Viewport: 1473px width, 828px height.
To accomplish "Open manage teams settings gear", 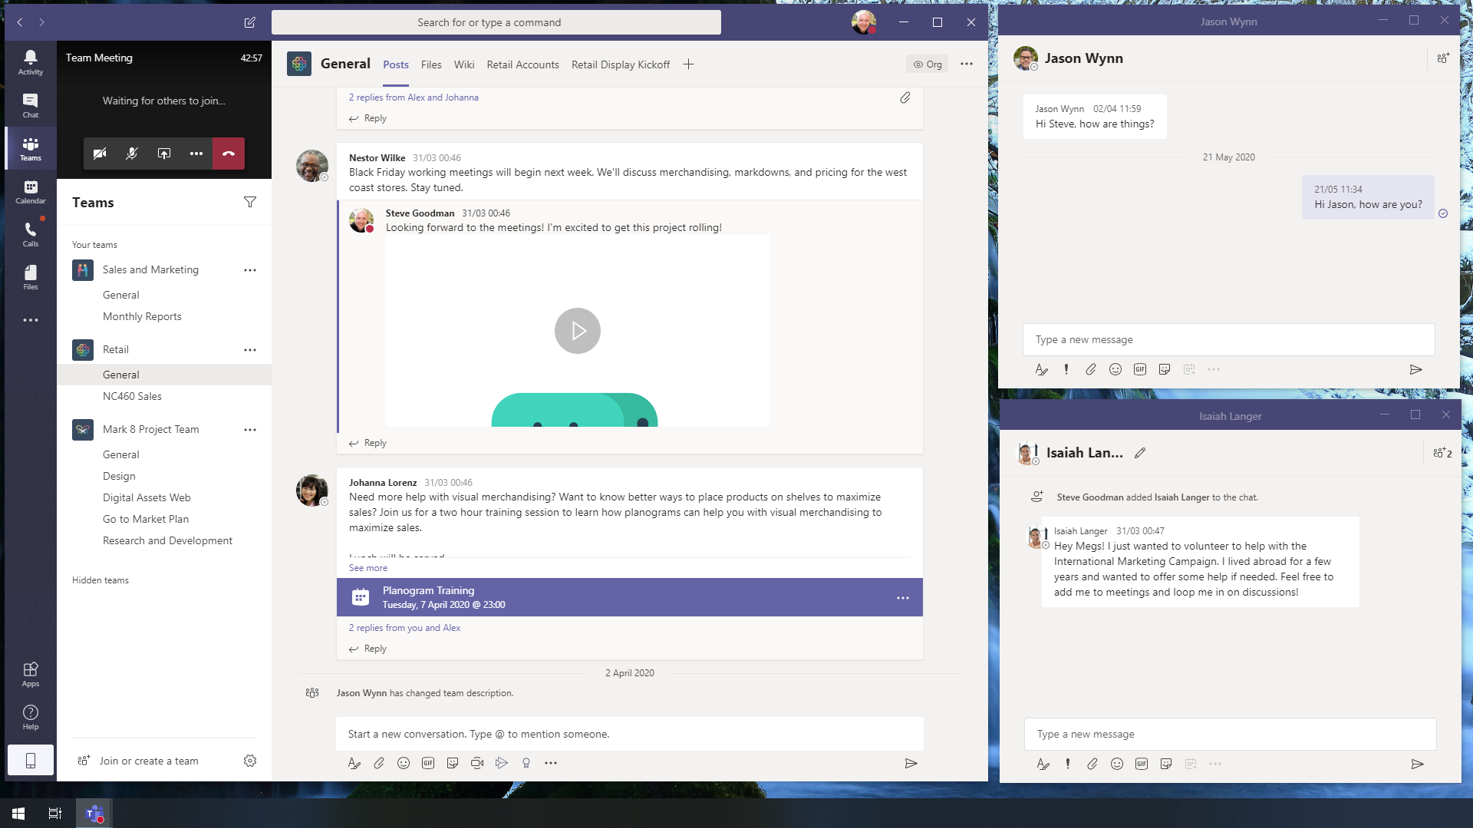I will [250, 761].
